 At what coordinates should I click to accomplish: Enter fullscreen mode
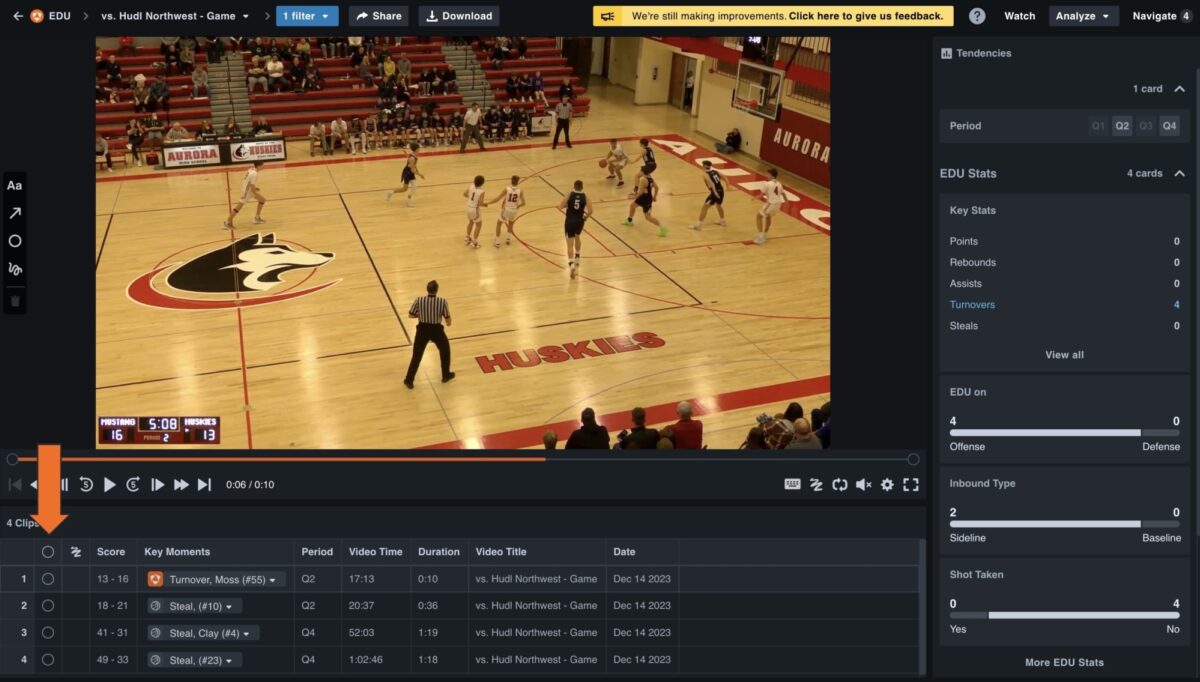click(911, 484)
